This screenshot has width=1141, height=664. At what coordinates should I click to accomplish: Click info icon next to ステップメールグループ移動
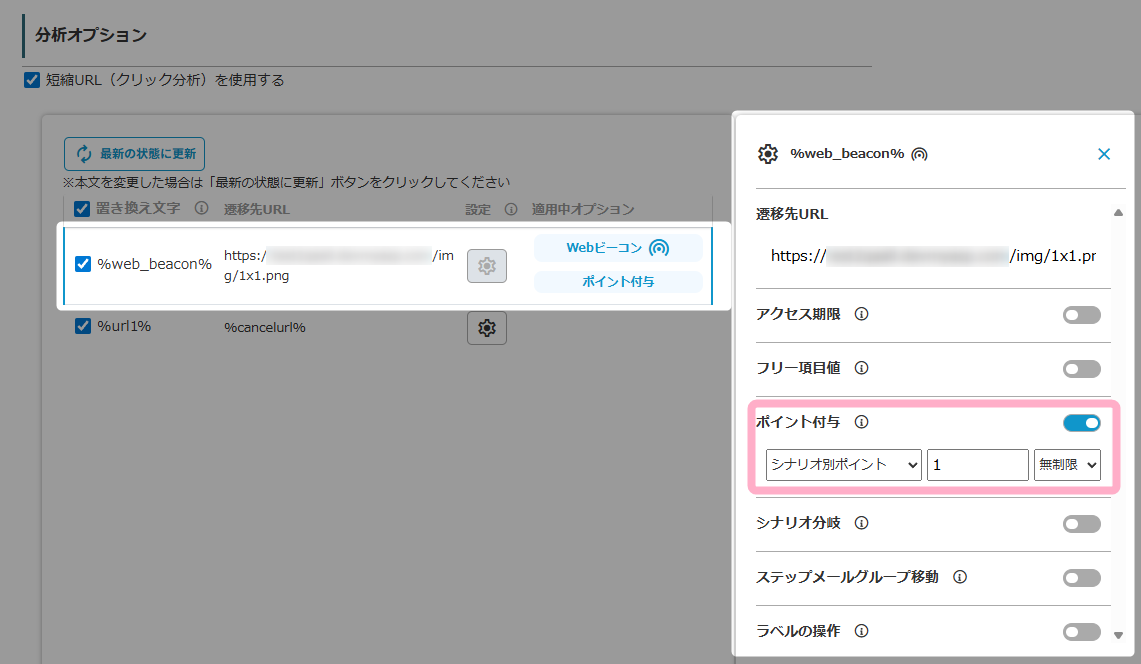(959, 577)
